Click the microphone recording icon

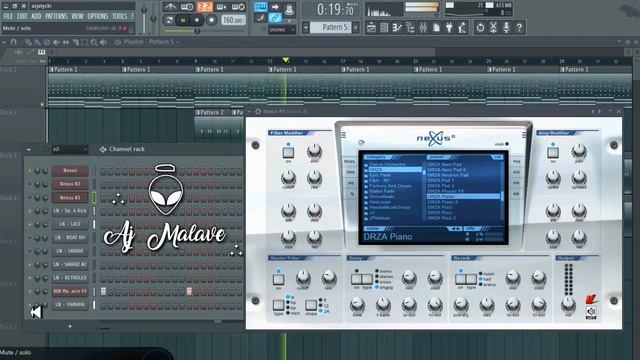point(506,27)
